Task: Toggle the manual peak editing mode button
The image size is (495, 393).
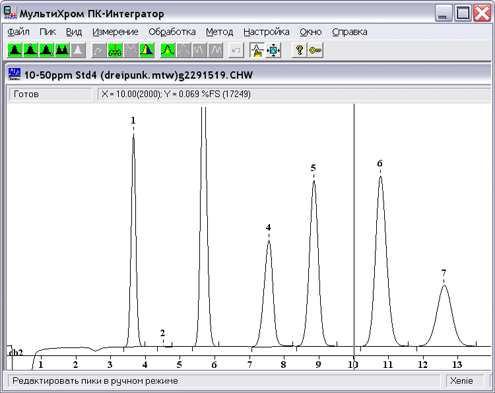Action: pyautogui.click(x=257, y=50)
